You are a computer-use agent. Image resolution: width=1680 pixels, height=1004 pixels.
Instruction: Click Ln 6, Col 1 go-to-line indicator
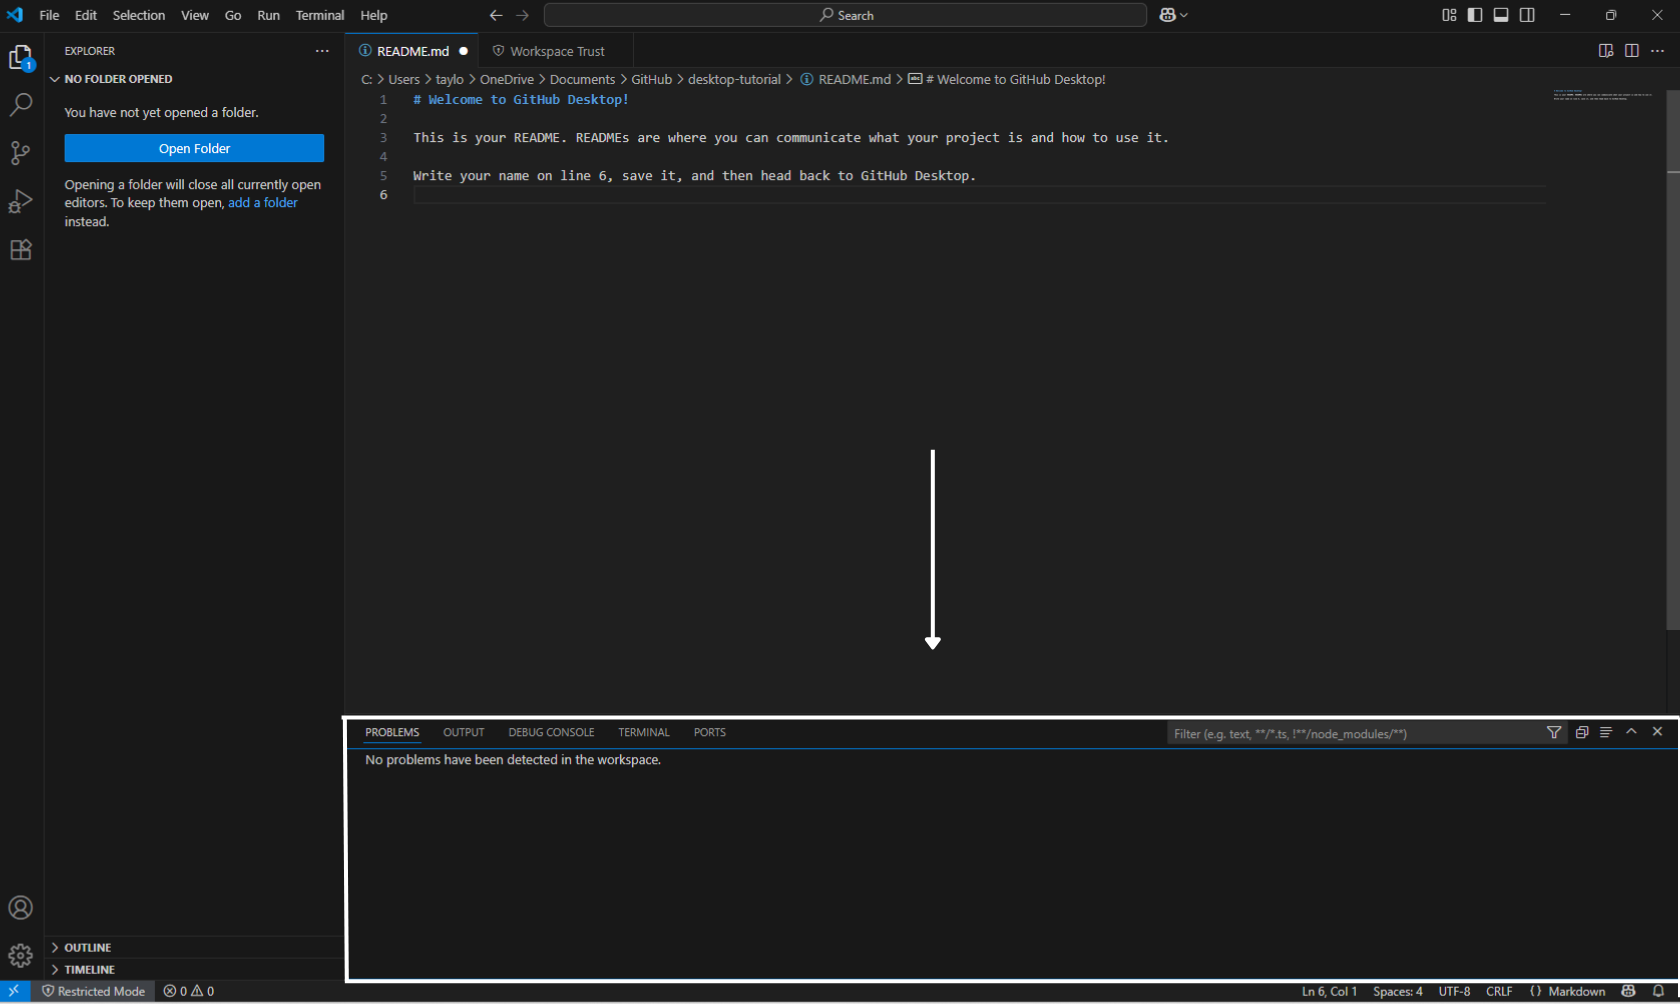[x=1329, y=991]
